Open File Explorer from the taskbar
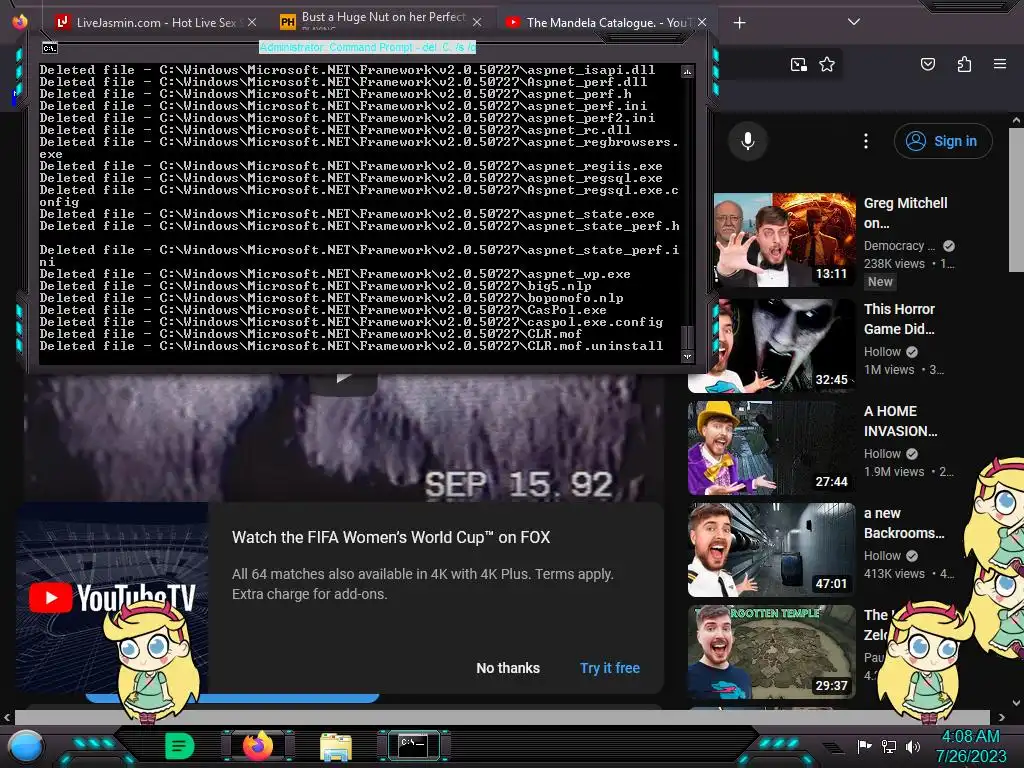 [x=336, y=746]
